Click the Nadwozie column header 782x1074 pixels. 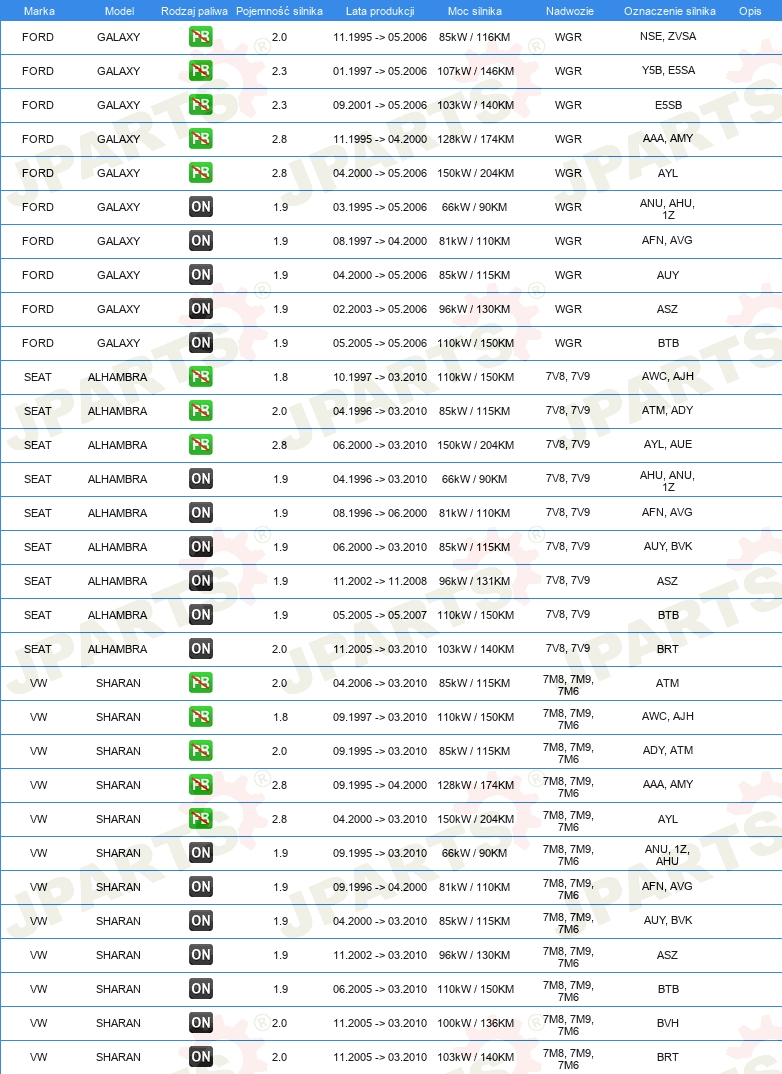pos(570,11)
